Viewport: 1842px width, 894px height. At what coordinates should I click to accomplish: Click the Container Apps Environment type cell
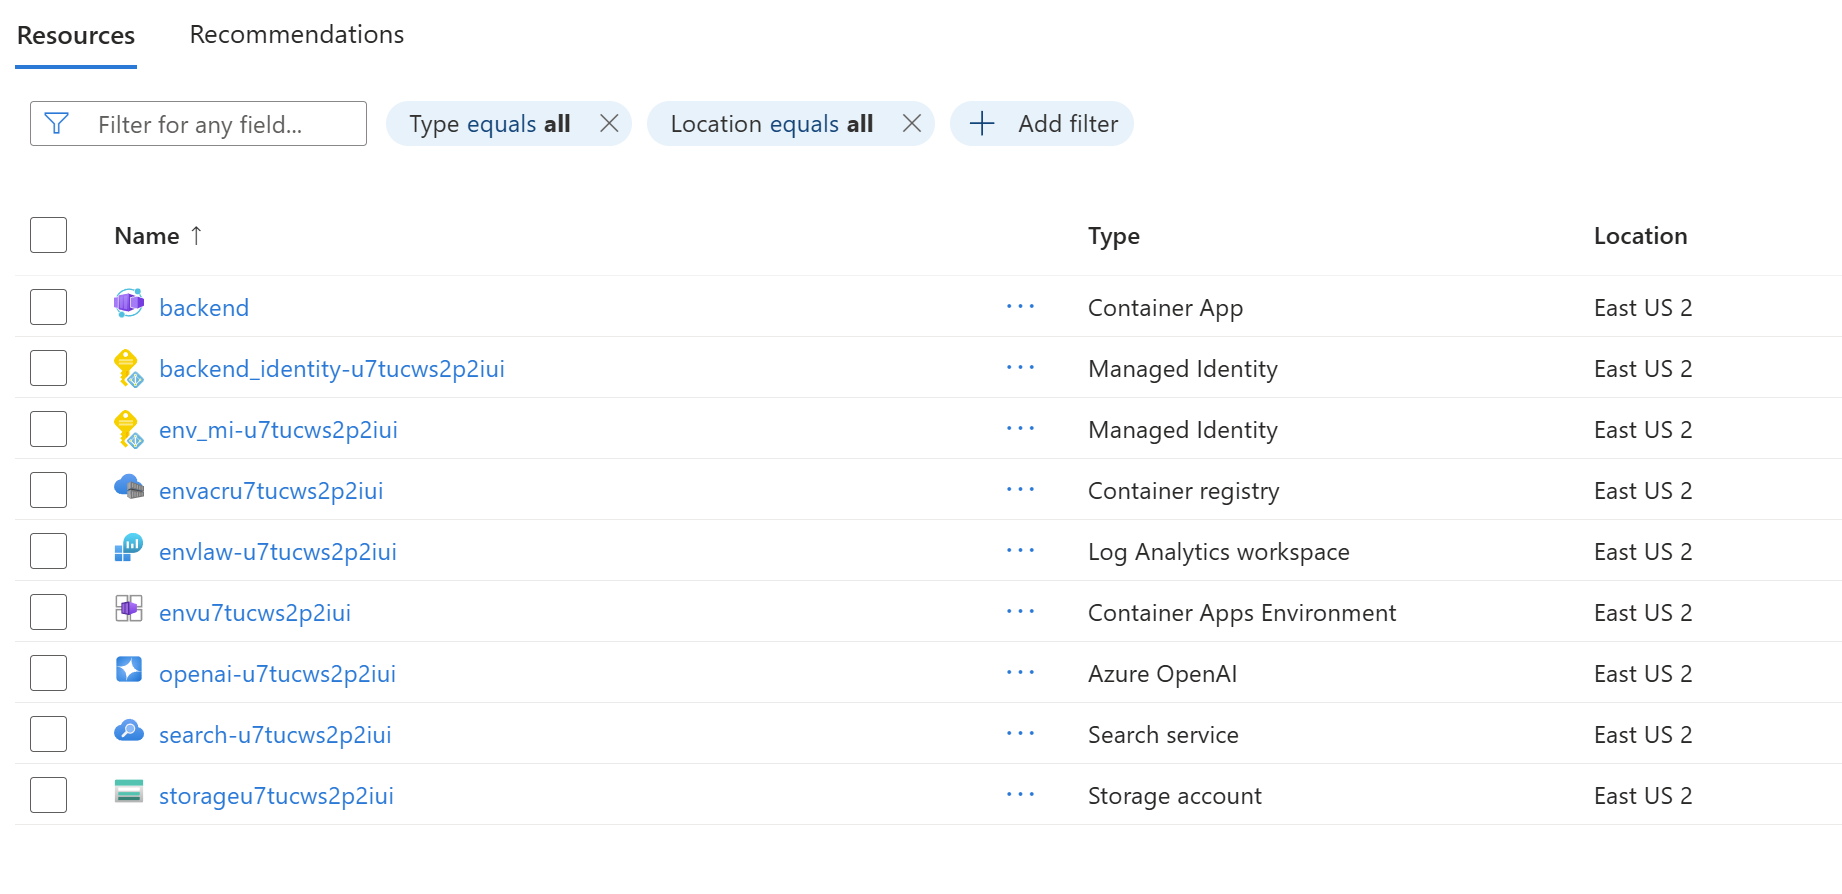pos(1241,613)
